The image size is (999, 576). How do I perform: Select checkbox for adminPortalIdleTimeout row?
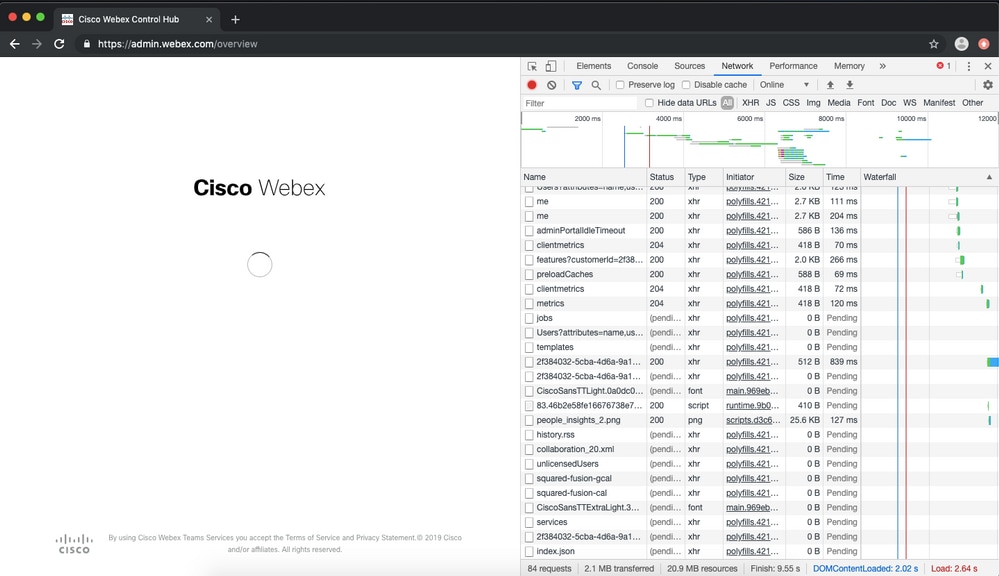point(529,231)
